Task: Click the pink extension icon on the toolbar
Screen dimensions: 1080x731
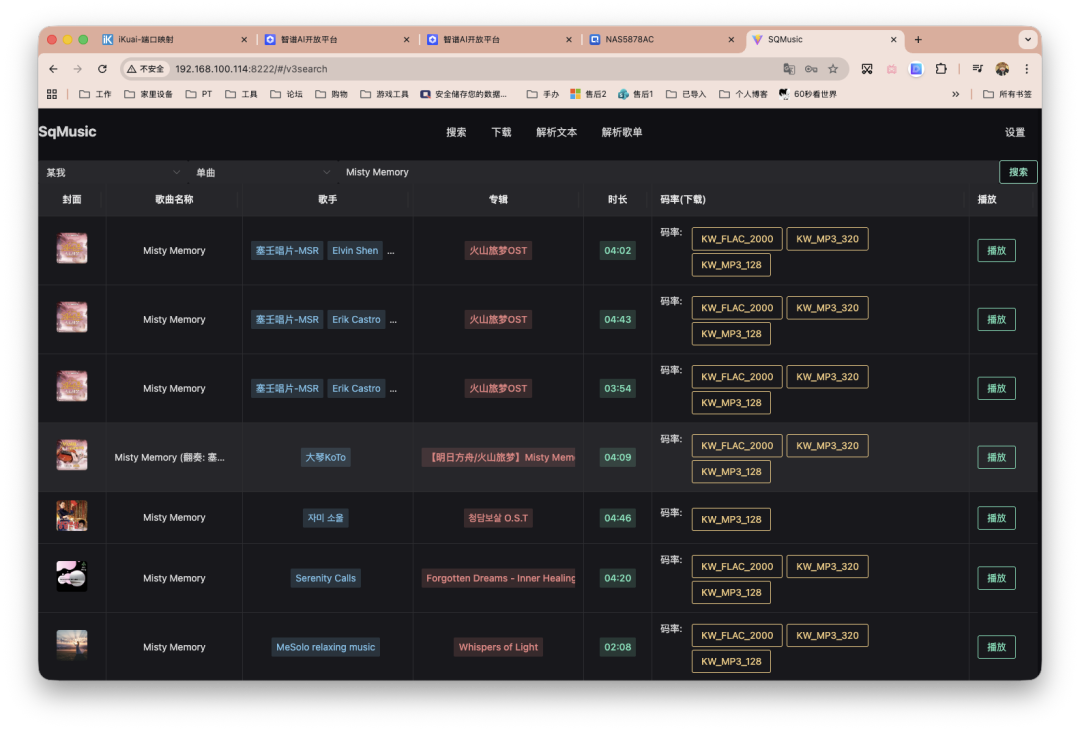Action: click(x=893, y=68)
